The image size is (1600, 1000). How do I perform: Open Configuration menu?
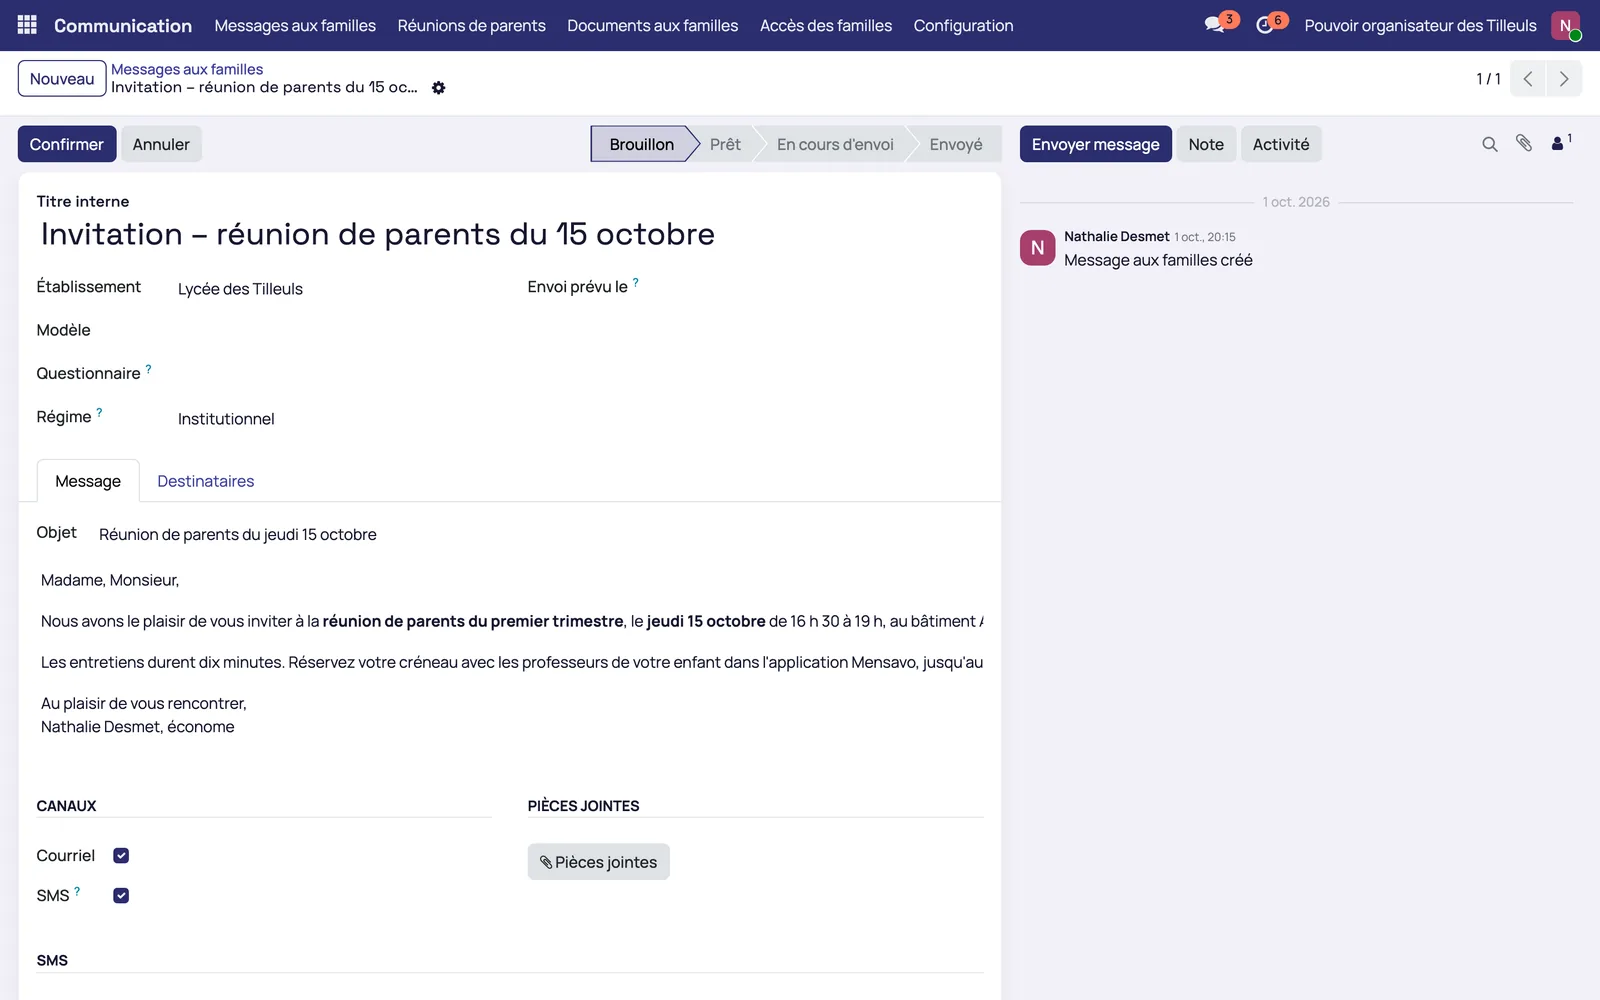[x=963, y=25]
